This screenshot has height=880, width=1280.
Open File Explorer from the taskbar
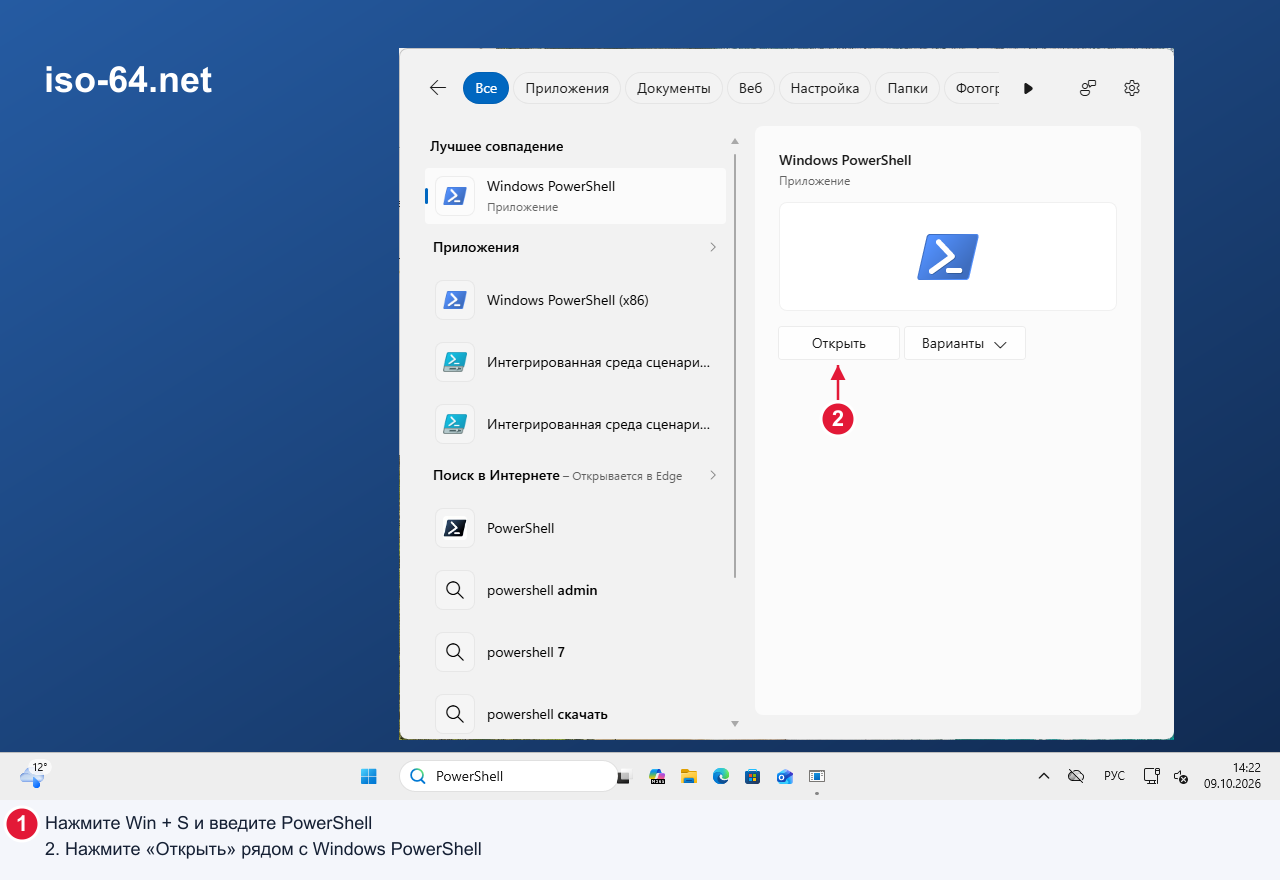(688, 776)
